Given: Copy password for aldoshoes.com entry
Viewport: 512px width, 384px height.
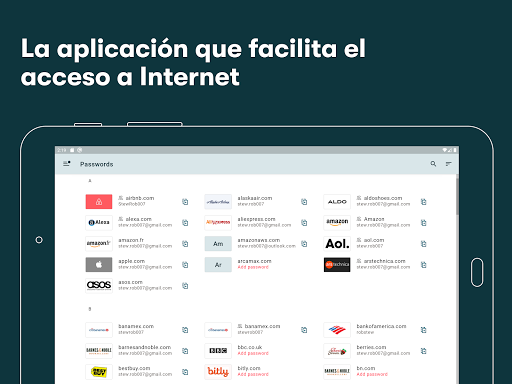Looking at the screenshot, I should coord(423,202).
